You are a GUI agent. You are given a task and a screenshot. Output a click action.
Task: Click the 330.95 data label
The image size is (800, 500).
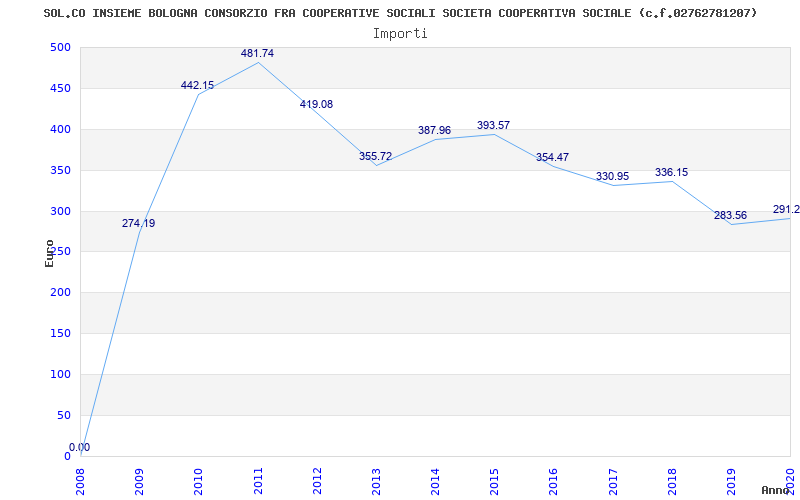(x=613, y=177)
